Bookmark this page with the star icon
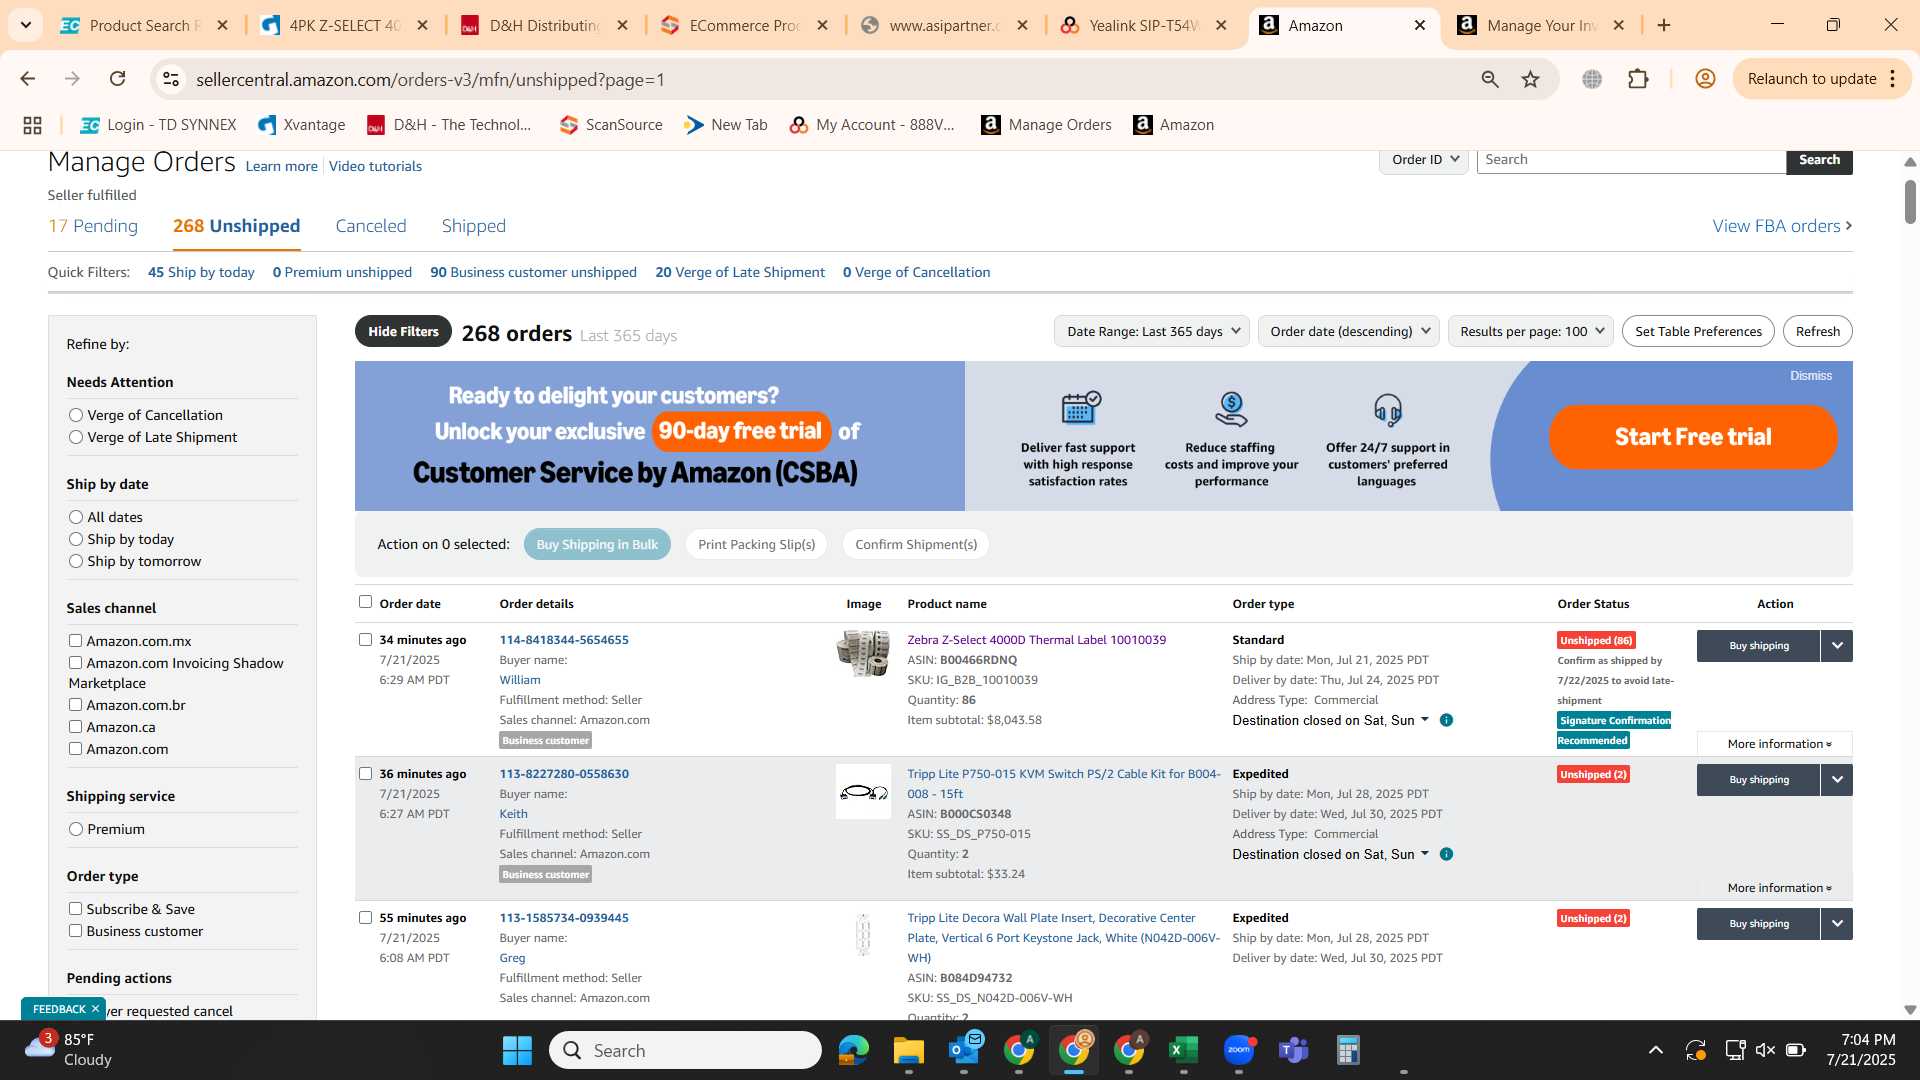The width and height of the screenshot is (1920, 1080). 1530,79
